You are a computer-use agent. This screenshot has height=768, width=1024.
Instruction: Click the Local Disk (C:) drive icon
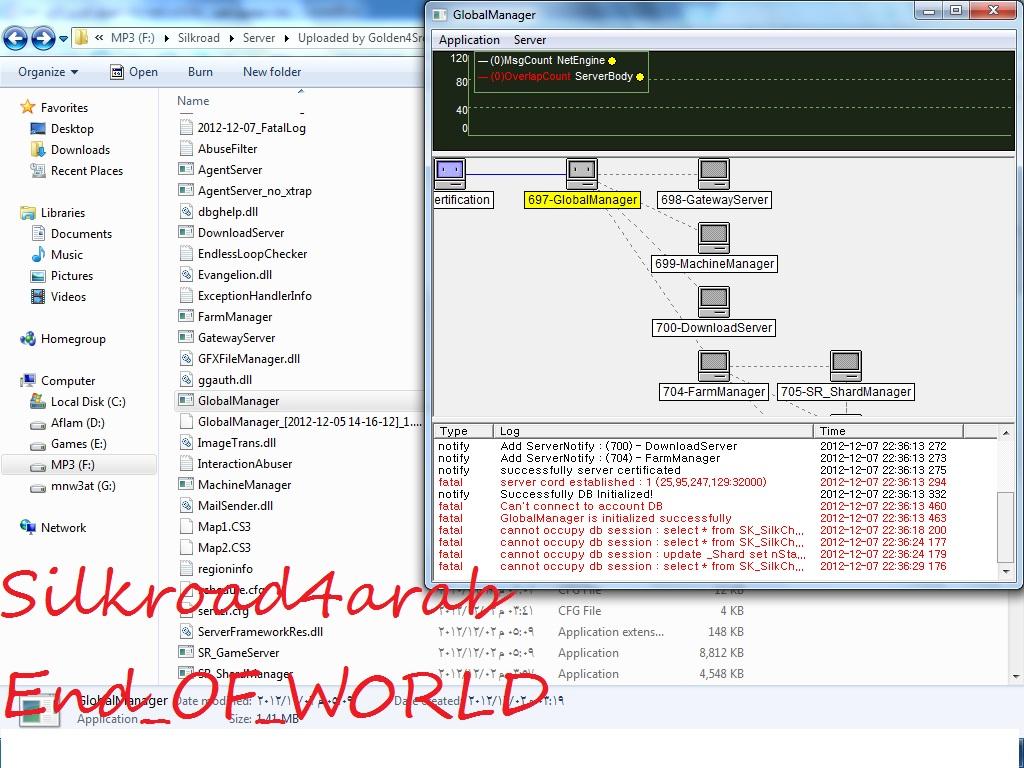pyautogui.click(x=38, y=402)
